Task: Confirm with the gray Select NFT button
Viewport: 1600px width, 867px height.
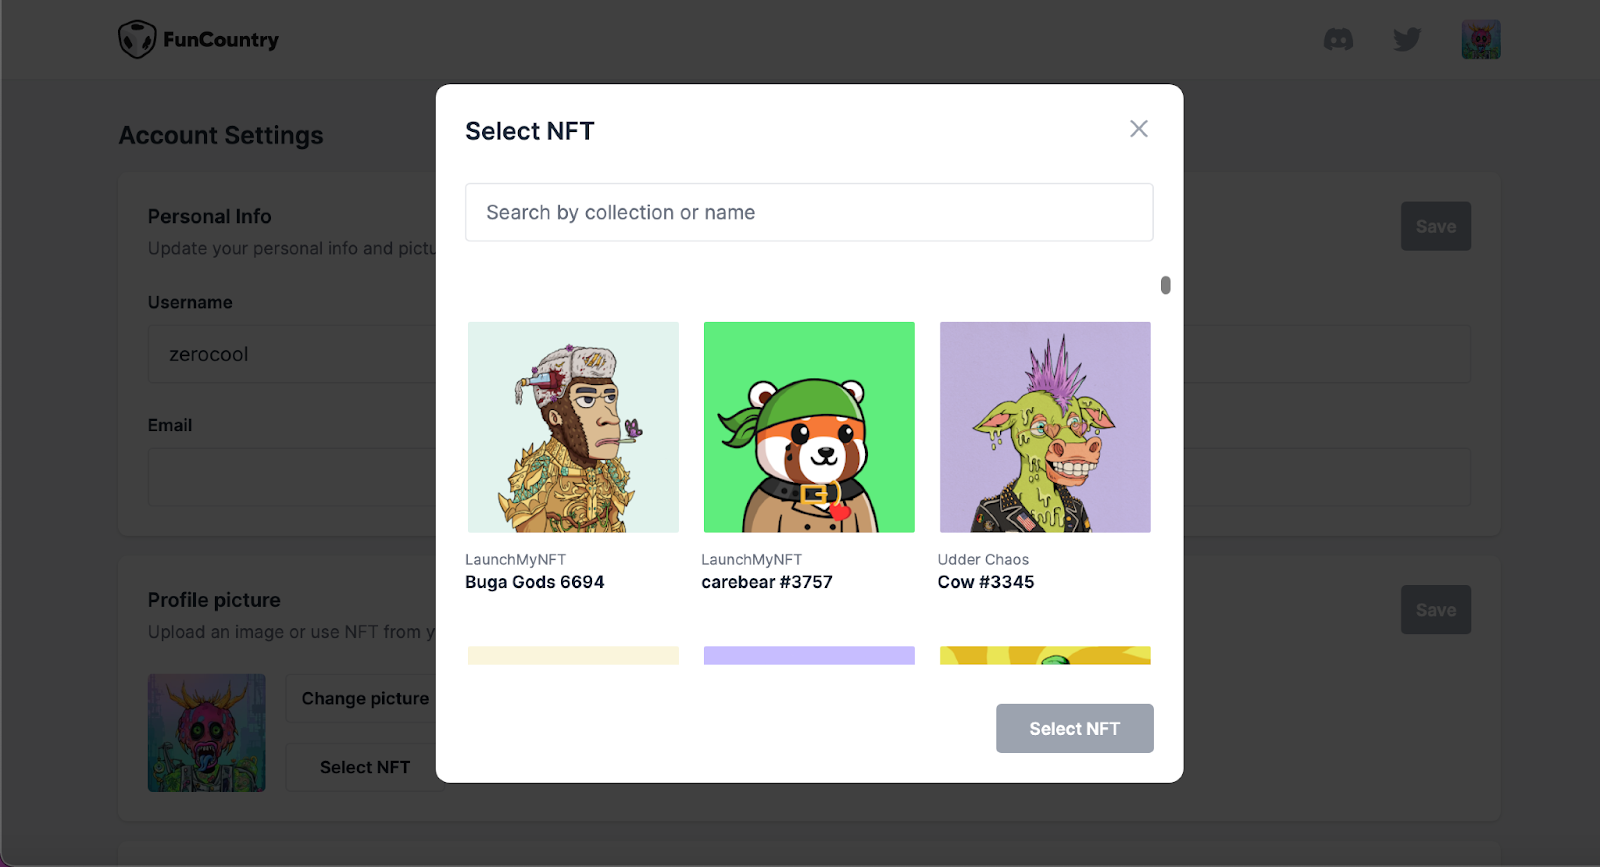Action: (1075, 729)
